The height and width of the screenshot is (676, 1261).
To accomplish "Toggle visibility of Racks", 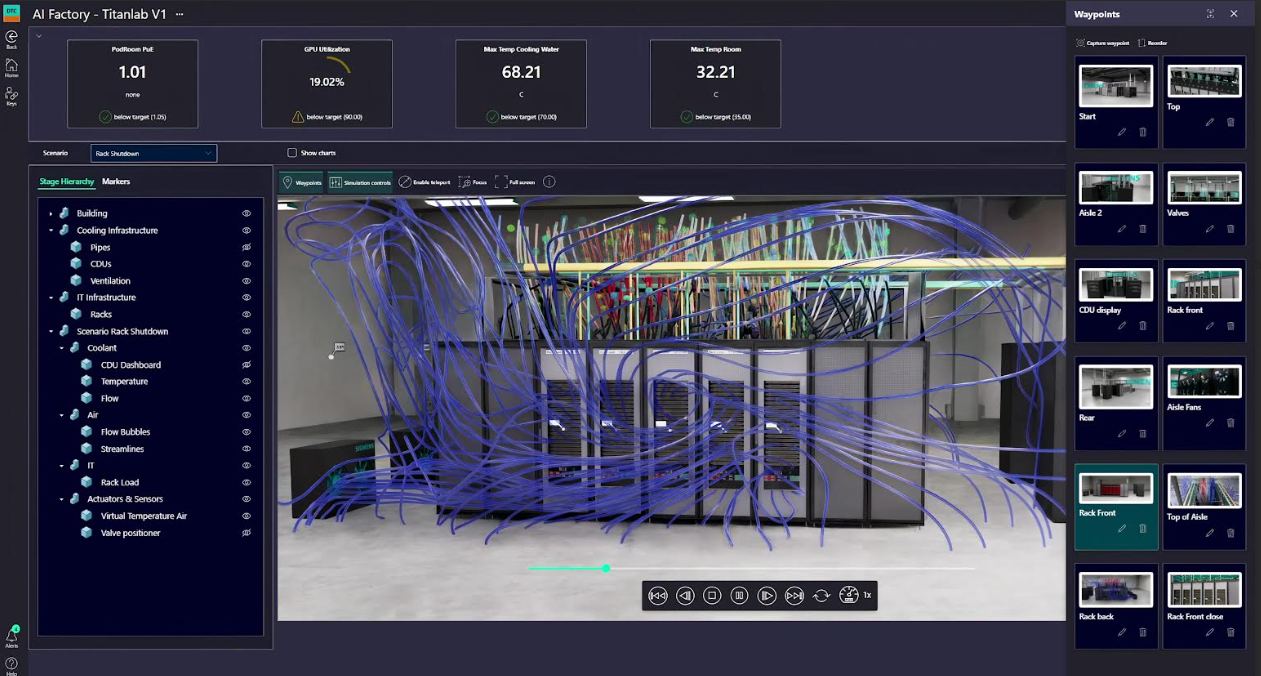I will click(x=246, y=314).
